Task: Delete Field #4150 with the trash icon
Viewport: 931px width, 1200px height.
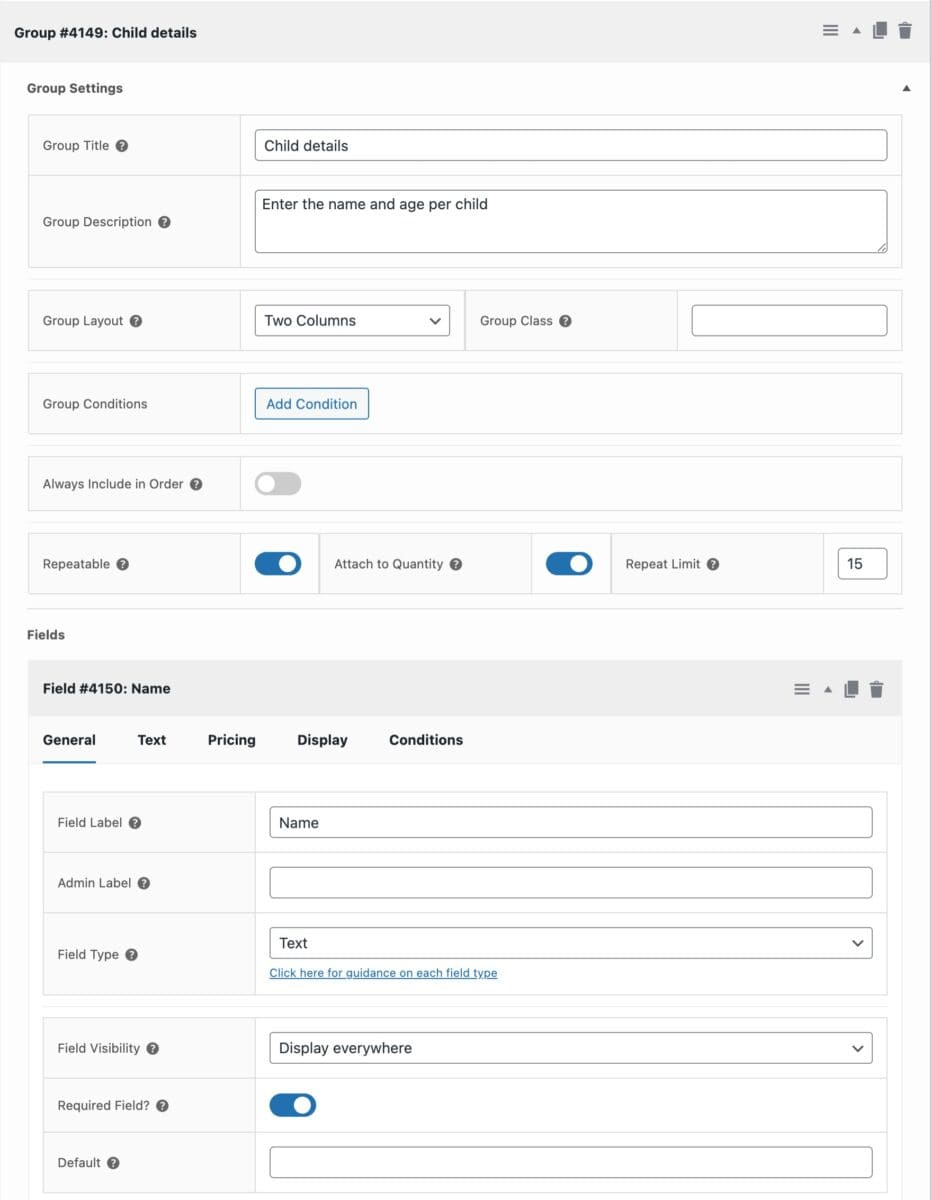Action: click(876, 688)
